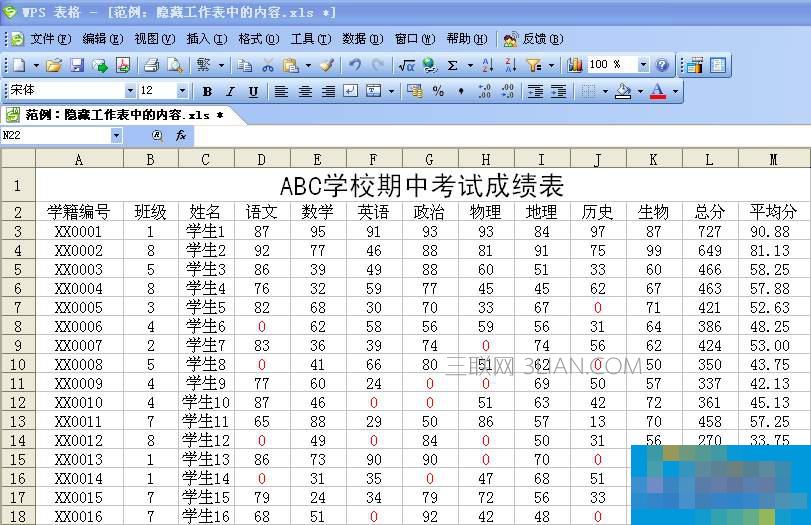
Task: Apply percent style with the % icon
Action: click(x=438, y=91)
